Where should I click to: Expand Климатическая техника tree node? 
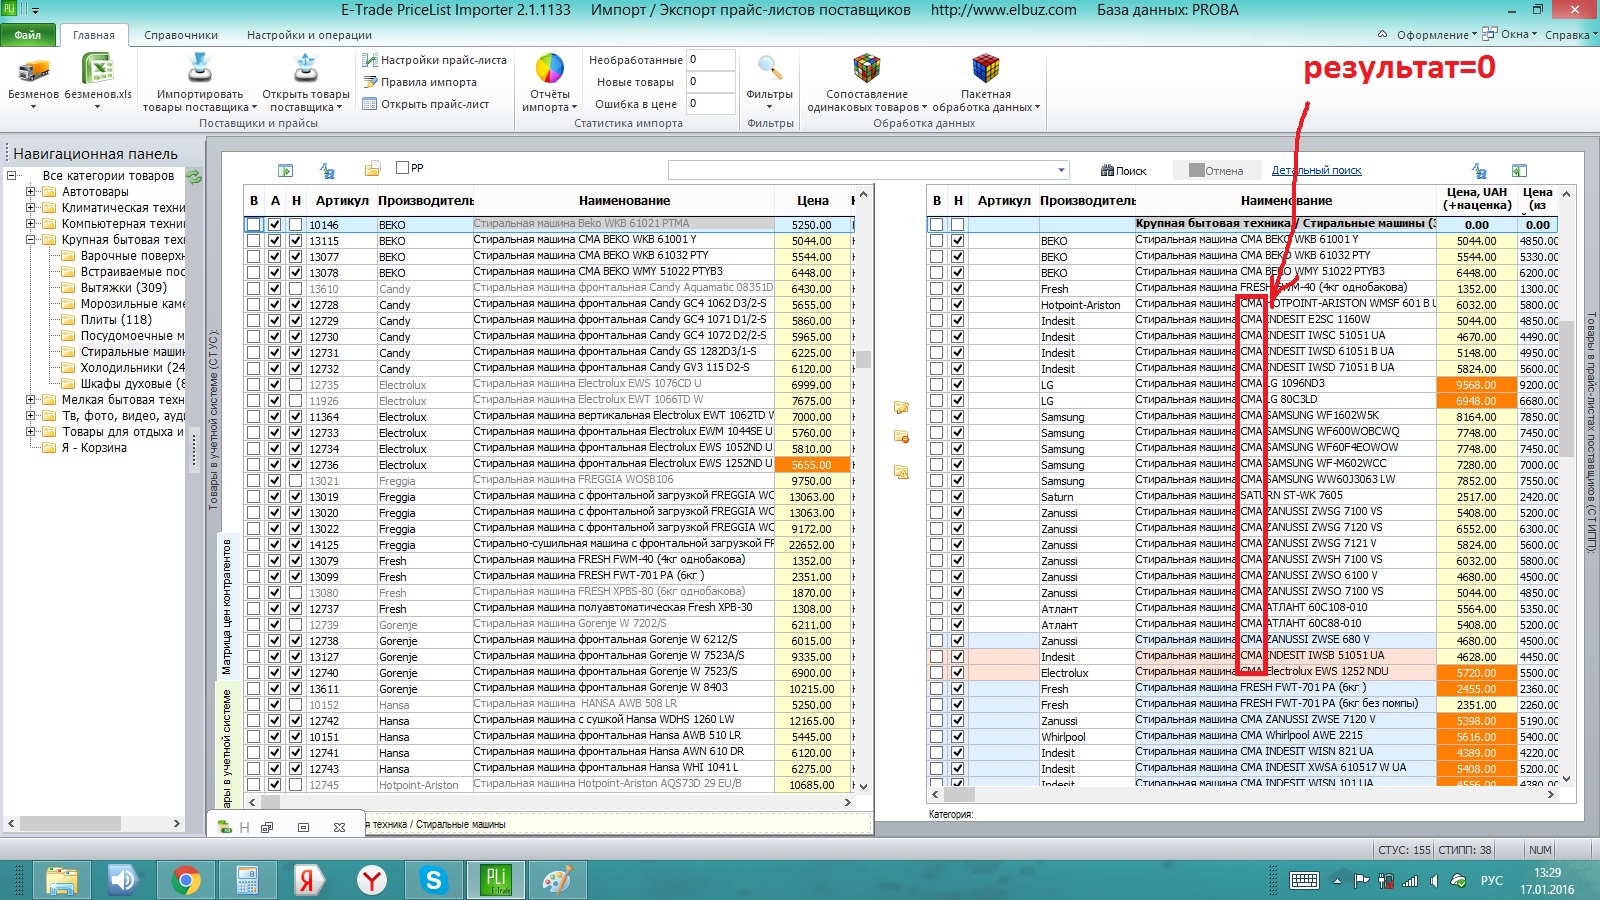pos(30,208)
